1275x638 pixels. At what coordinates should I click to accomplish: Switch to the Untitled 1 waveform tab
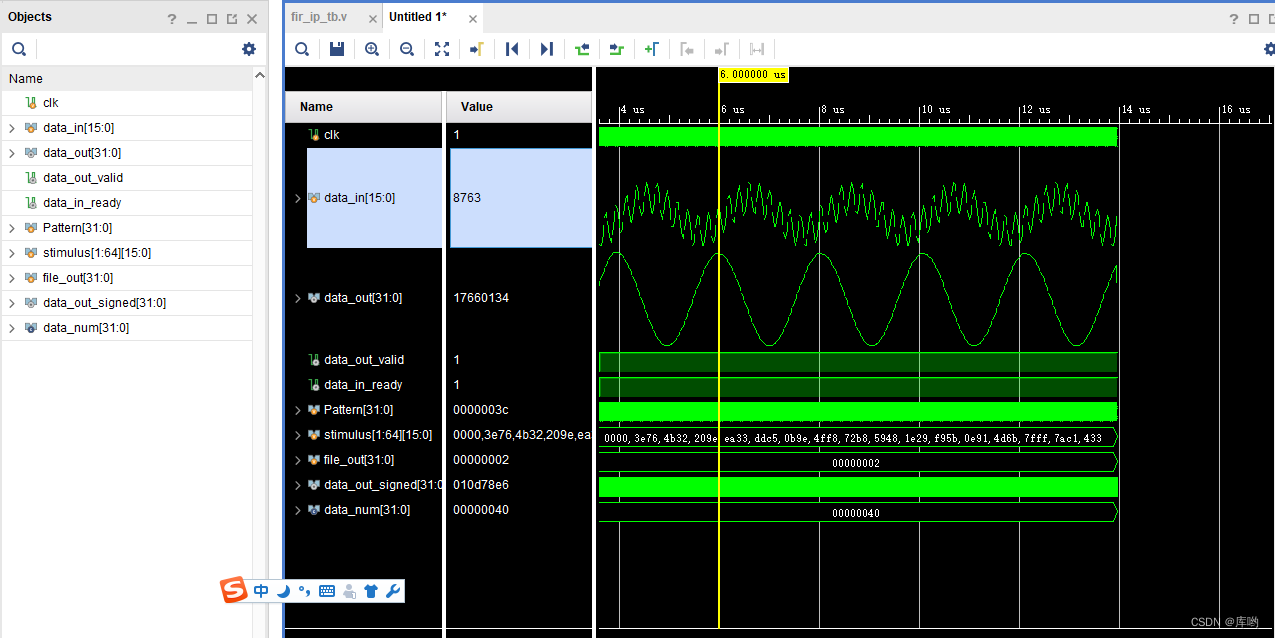click(x=416, y=16)
